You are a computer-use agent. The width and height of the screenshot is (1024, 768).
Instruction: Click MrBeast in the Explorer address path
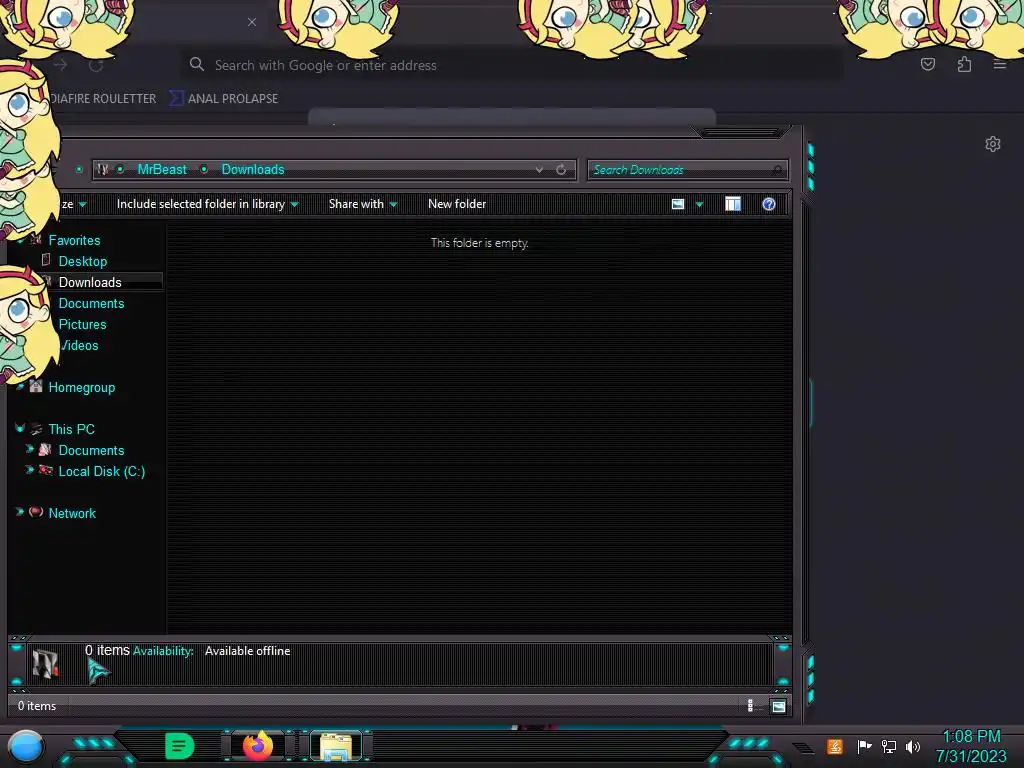coord(162,169)
